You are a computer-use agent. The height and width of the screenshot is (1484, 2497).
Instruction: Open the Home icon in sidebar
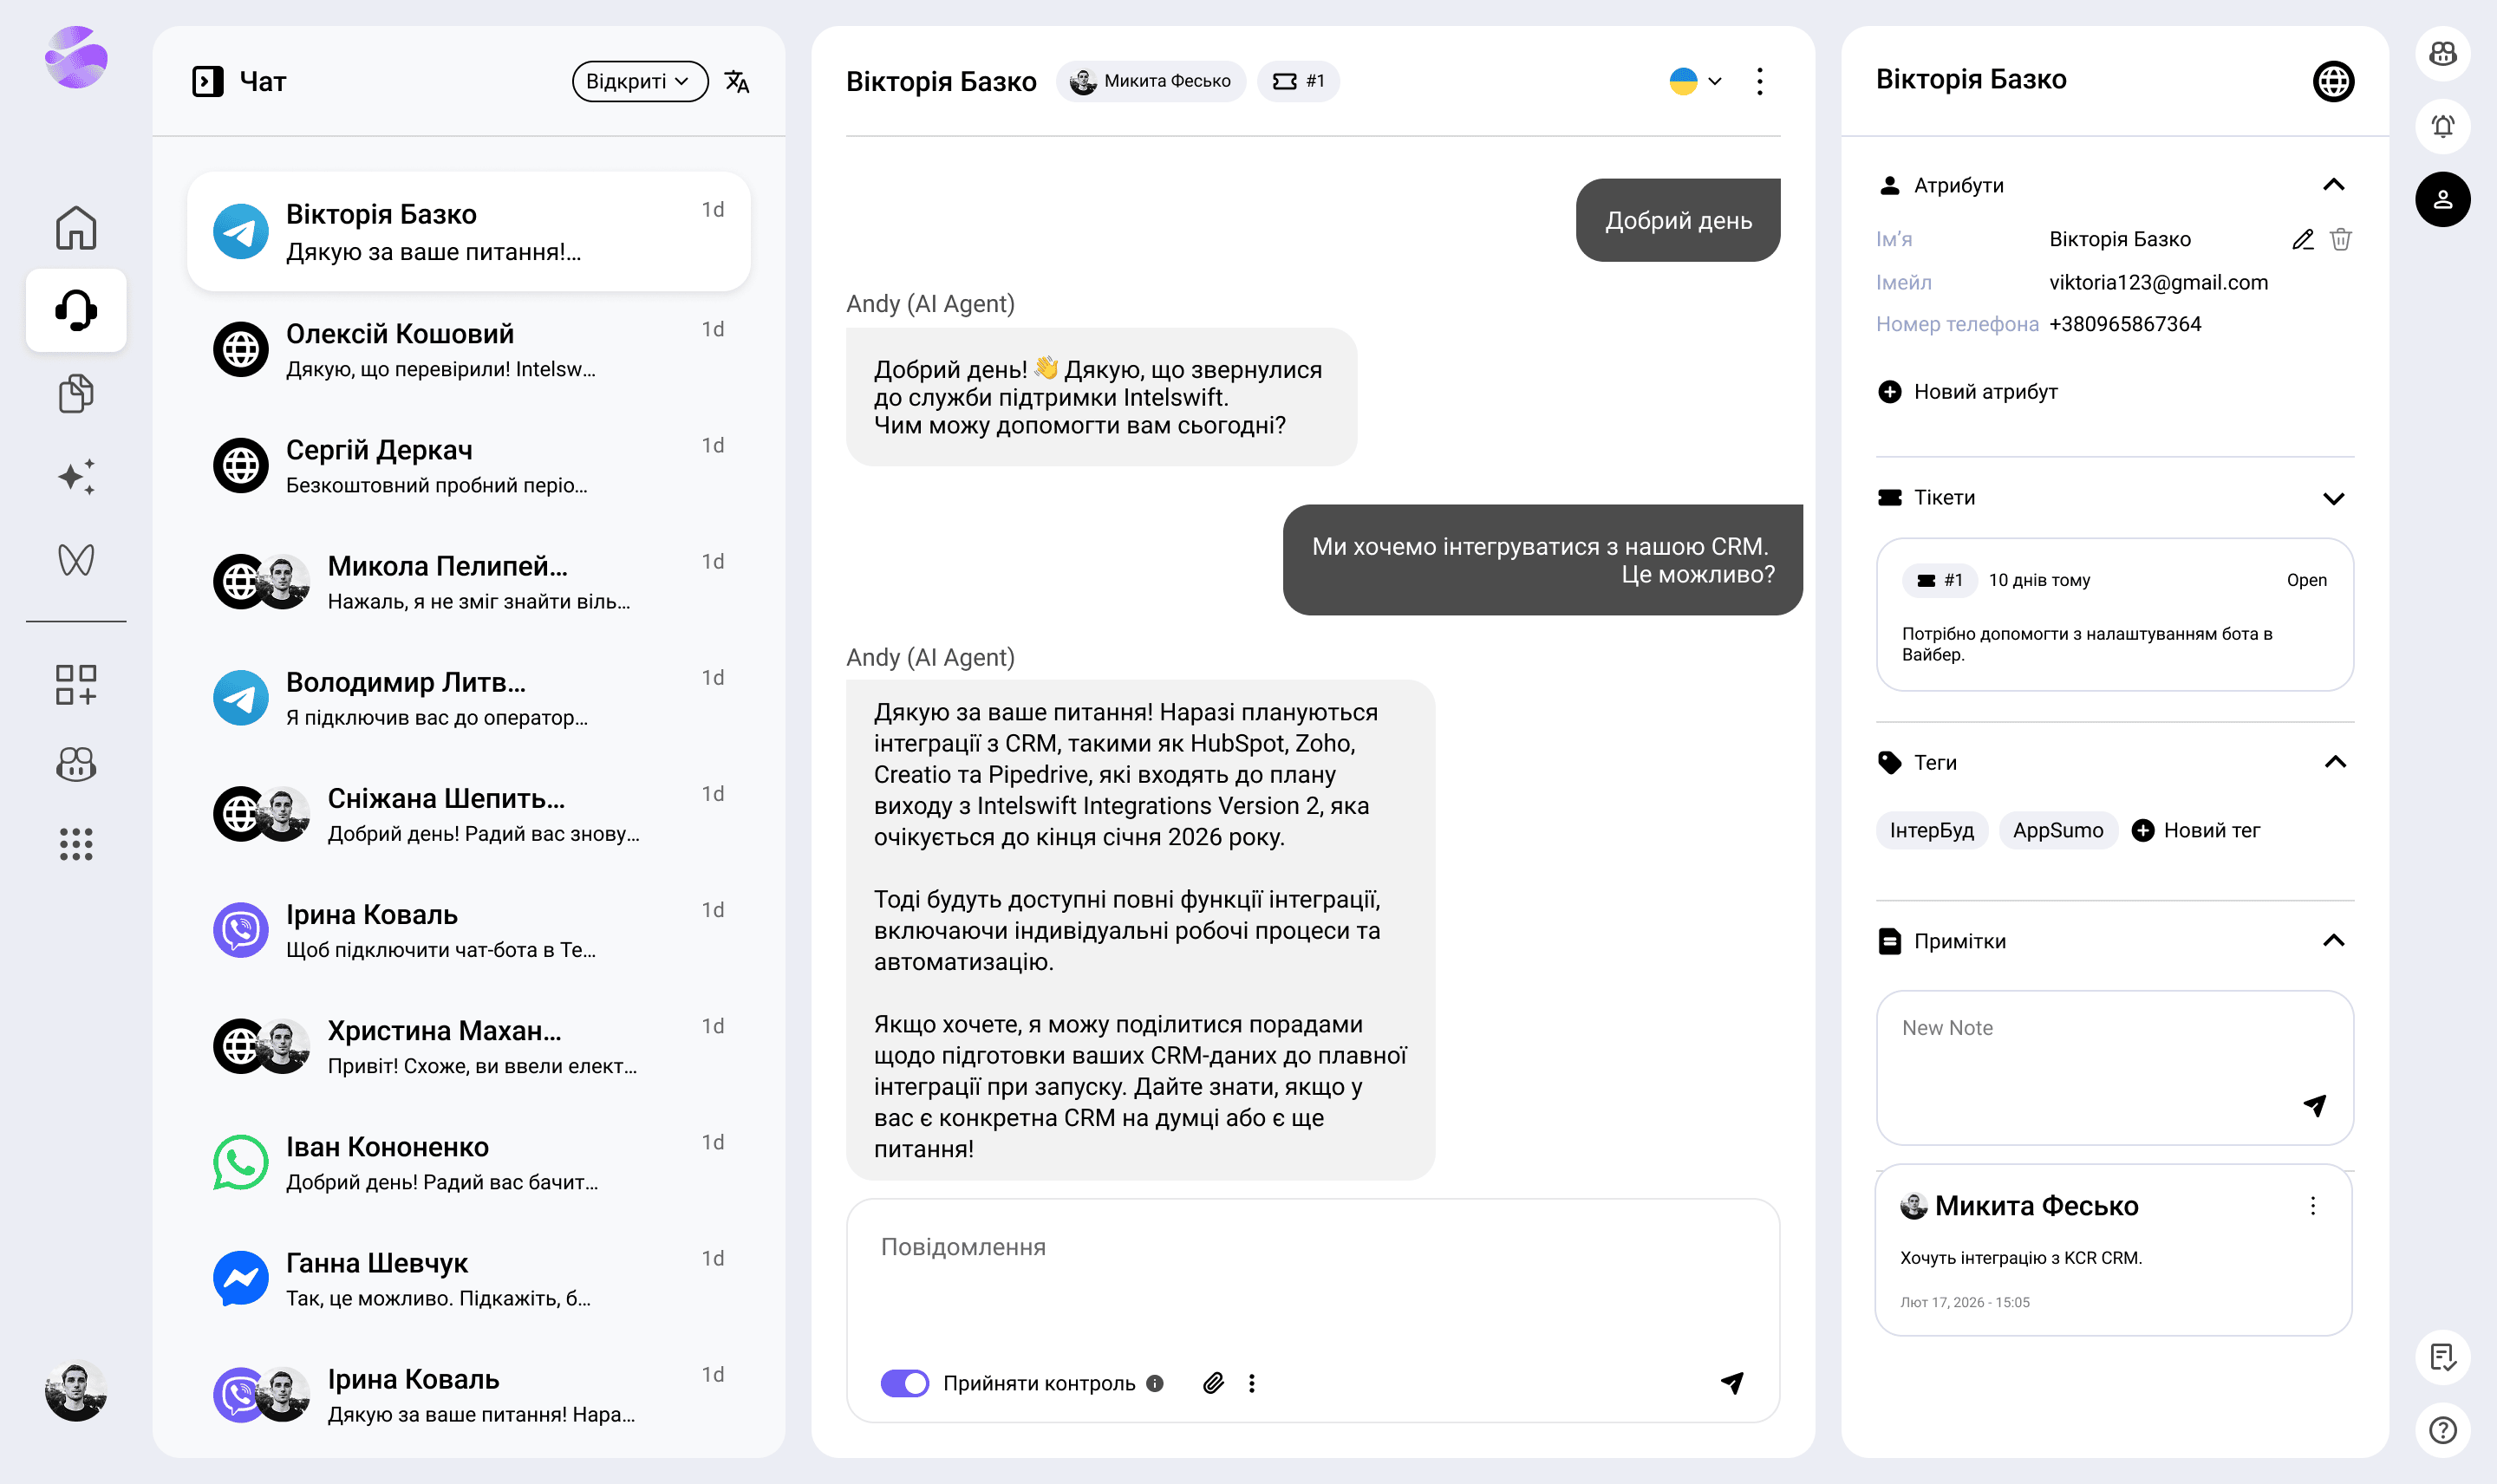(x=76, y=228)
